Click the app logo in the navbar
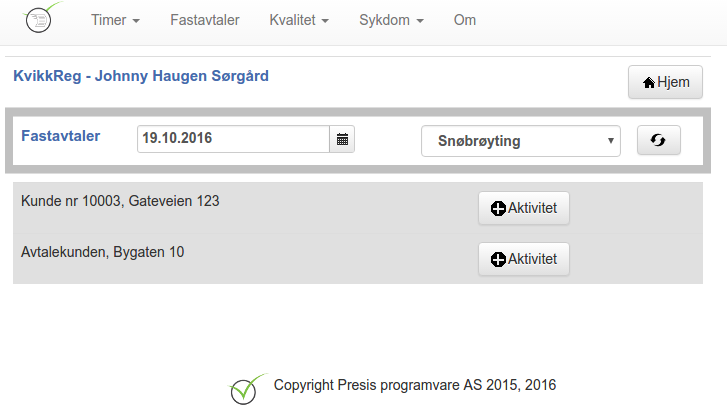This screenshot has height=411, width=727. 41,18
